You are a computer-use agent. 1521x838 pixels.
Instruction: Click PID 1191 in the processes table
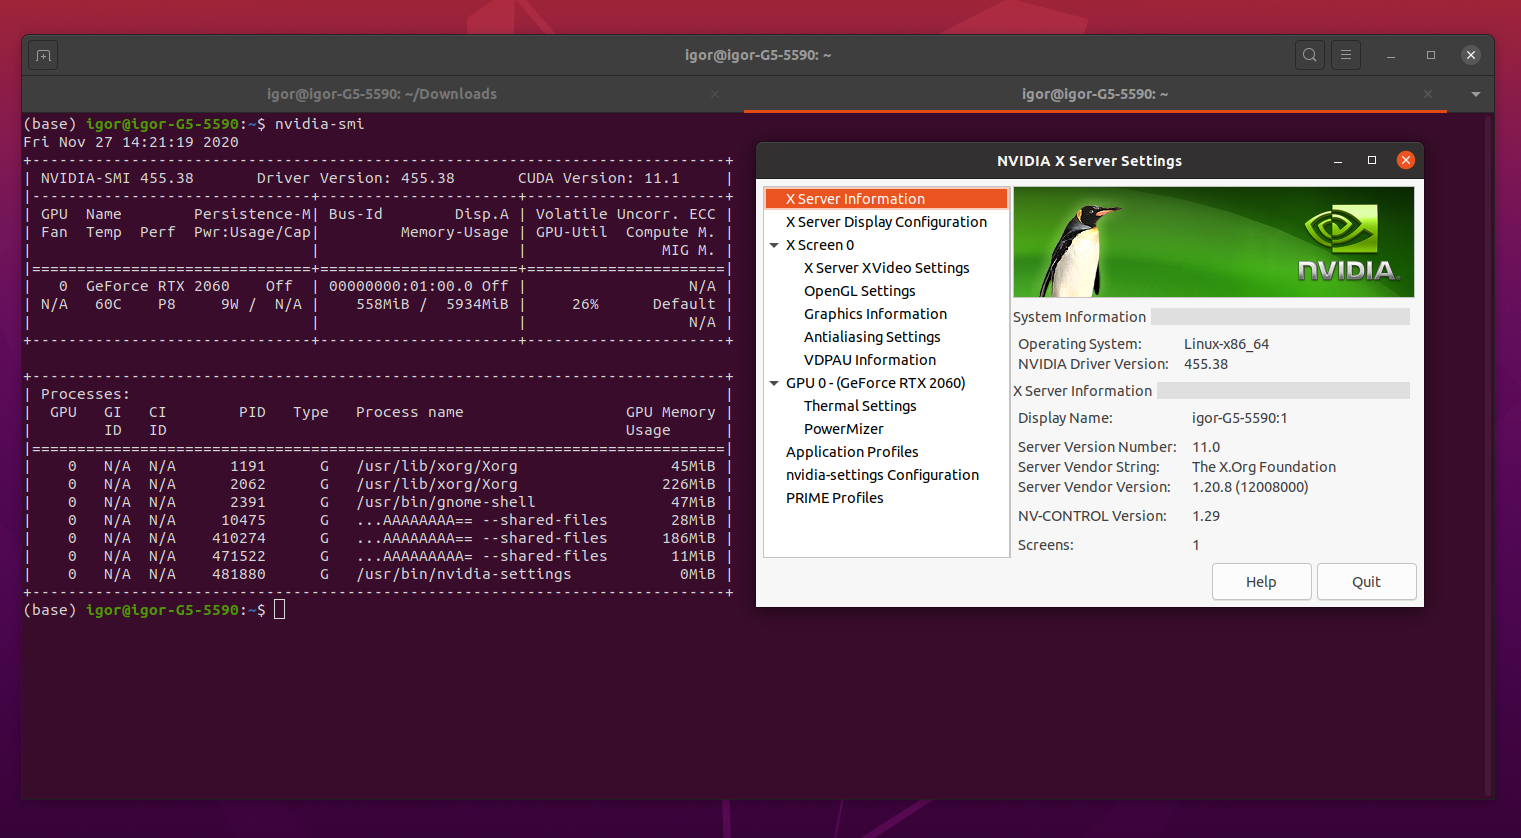(248, 466)
